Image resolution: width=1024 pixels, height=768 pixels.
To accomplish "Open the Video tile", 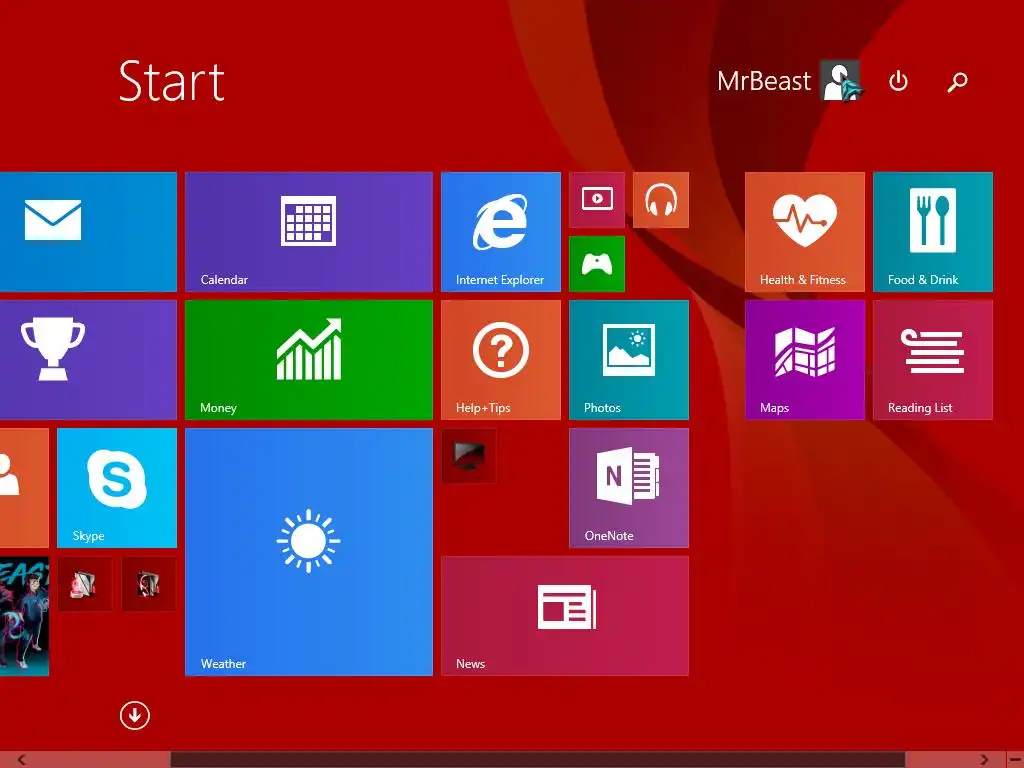I will (x=597, y=200).
